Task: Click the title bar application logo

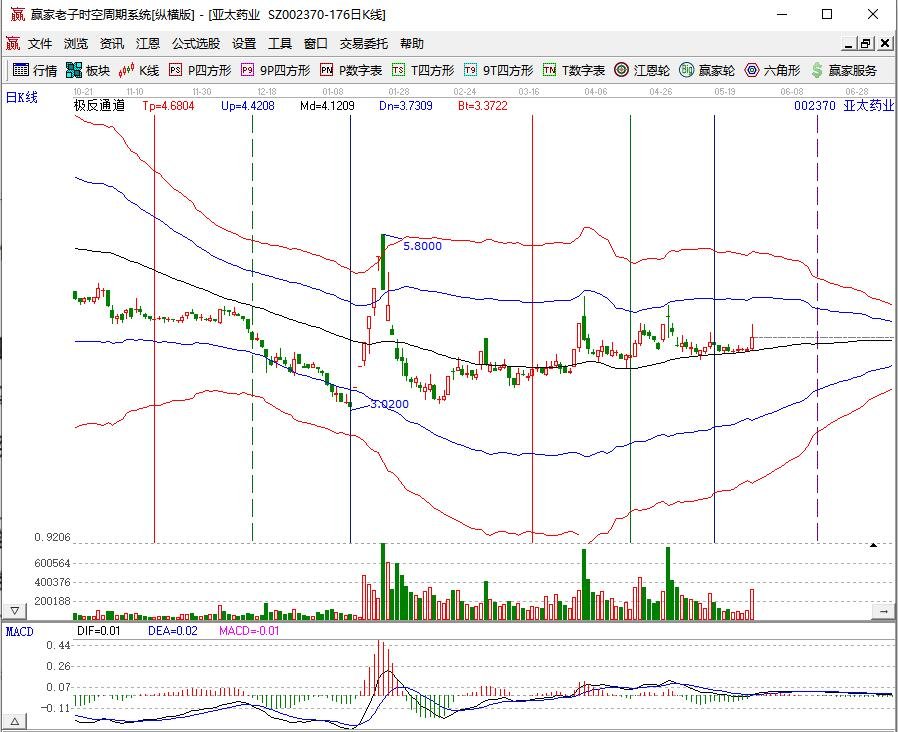Action: (18, 14)
